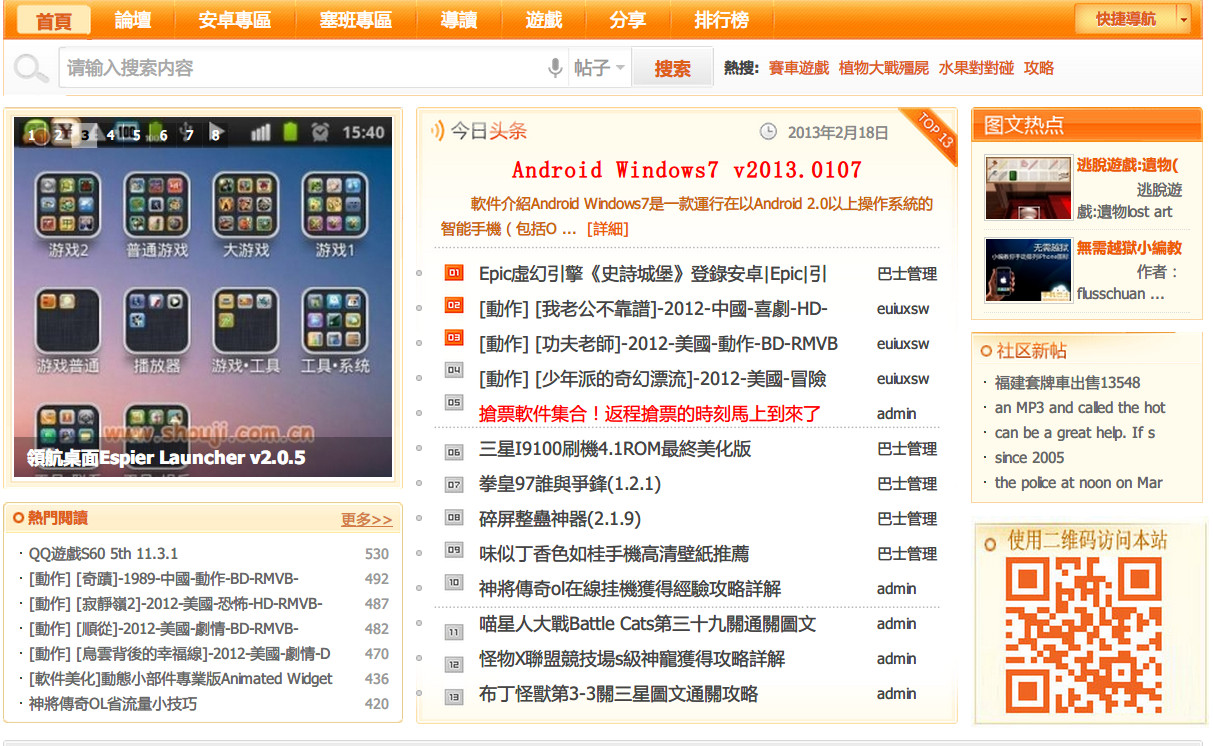This screenshot has width=1213, height=746.
Task: Open 拳皇97誰與爭鋒(1.2.1) article
Action: (x=570, y=484)
